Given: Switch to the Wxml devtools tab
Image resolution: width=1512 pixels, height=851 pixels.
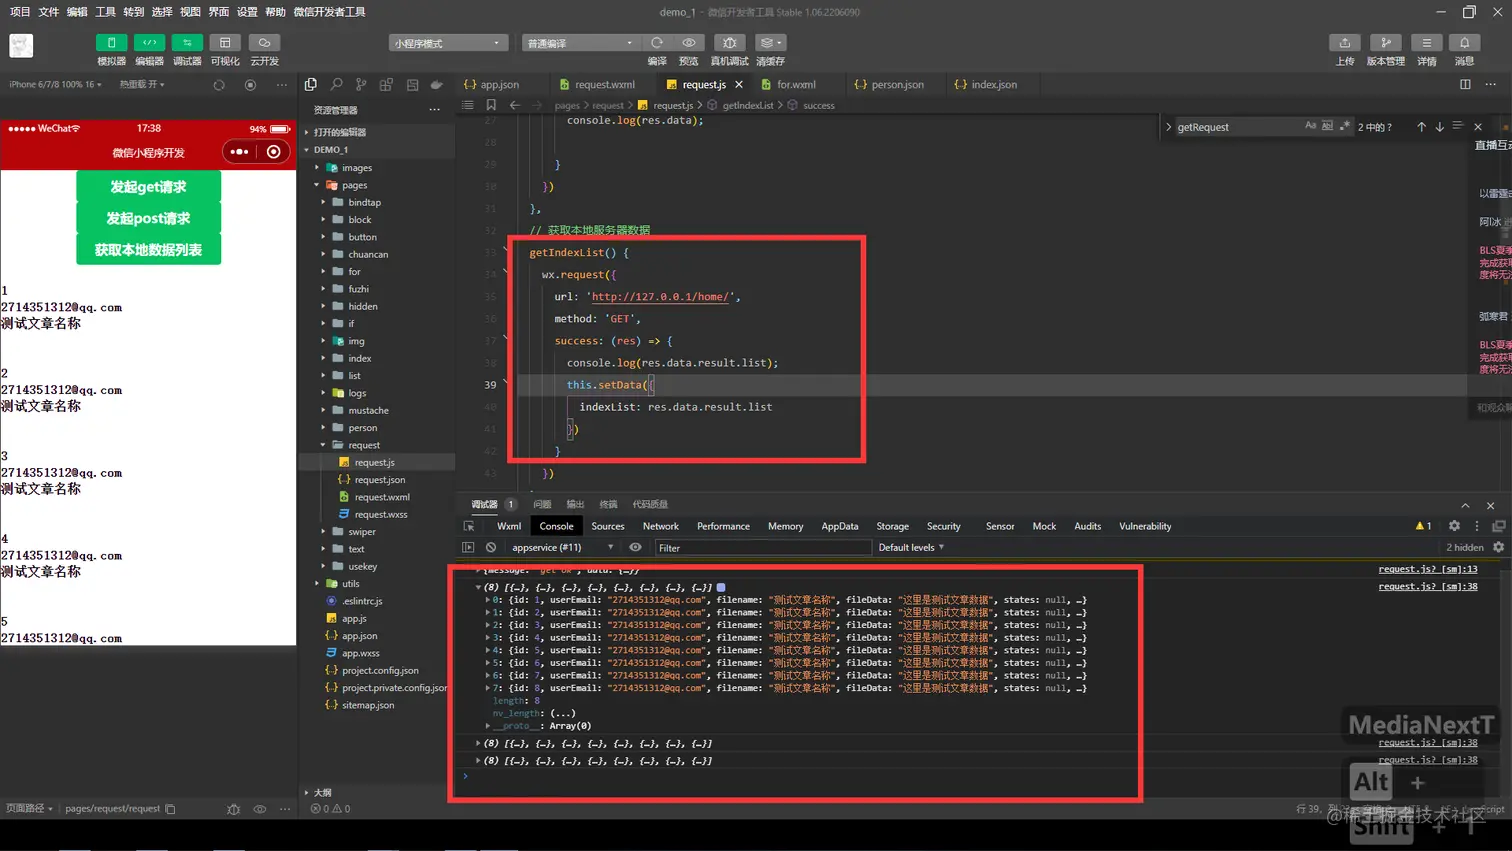Looking at the screenshot, I should tap(509, 526).
